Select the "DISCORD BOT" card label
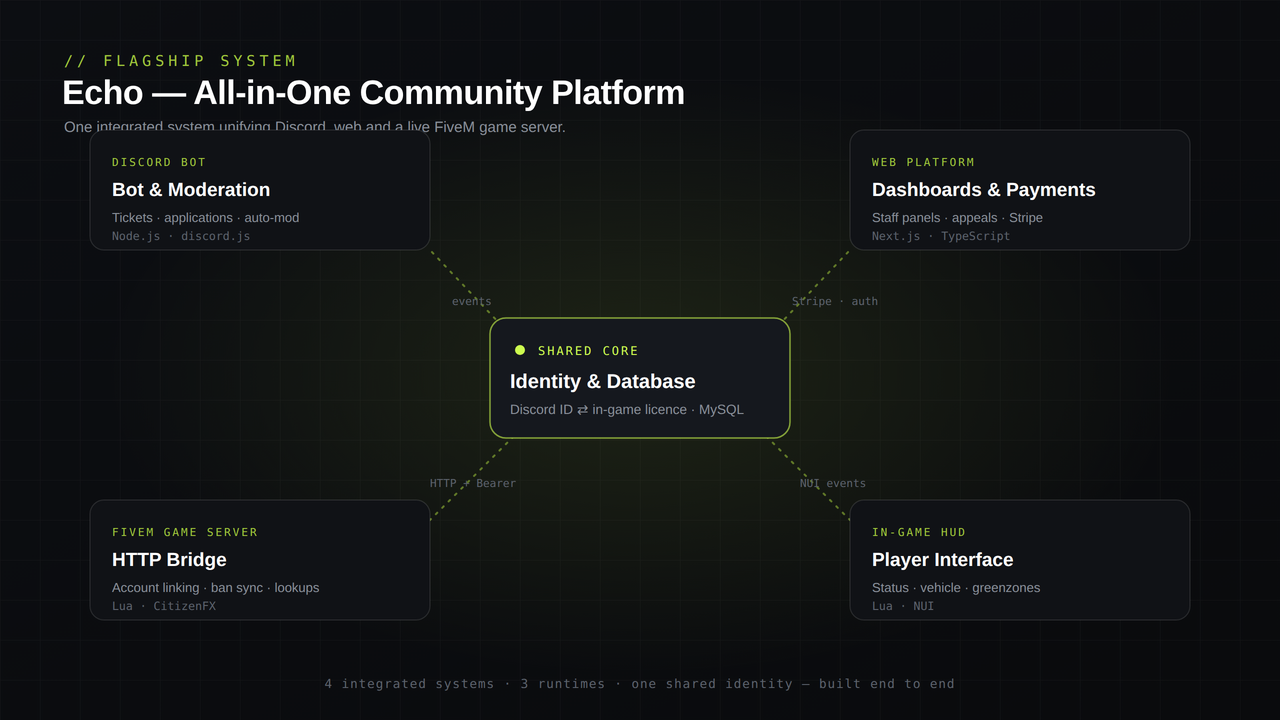This screenshot has width=1280, height=720. coord(159,162)
